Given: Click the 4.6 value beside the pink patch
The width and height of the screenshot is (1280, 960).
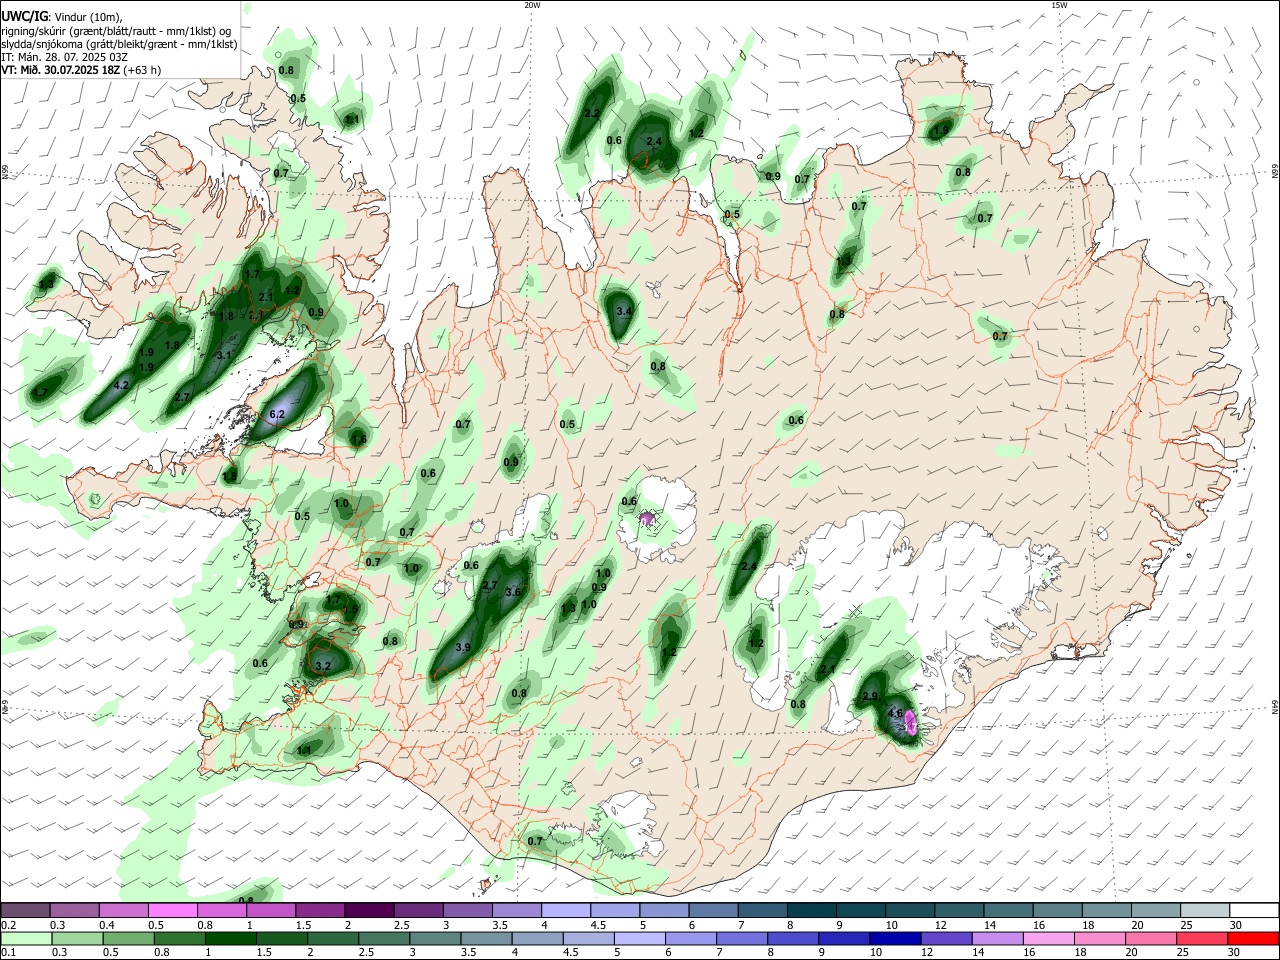Looking at the screenshot, I should coord(896,714).
